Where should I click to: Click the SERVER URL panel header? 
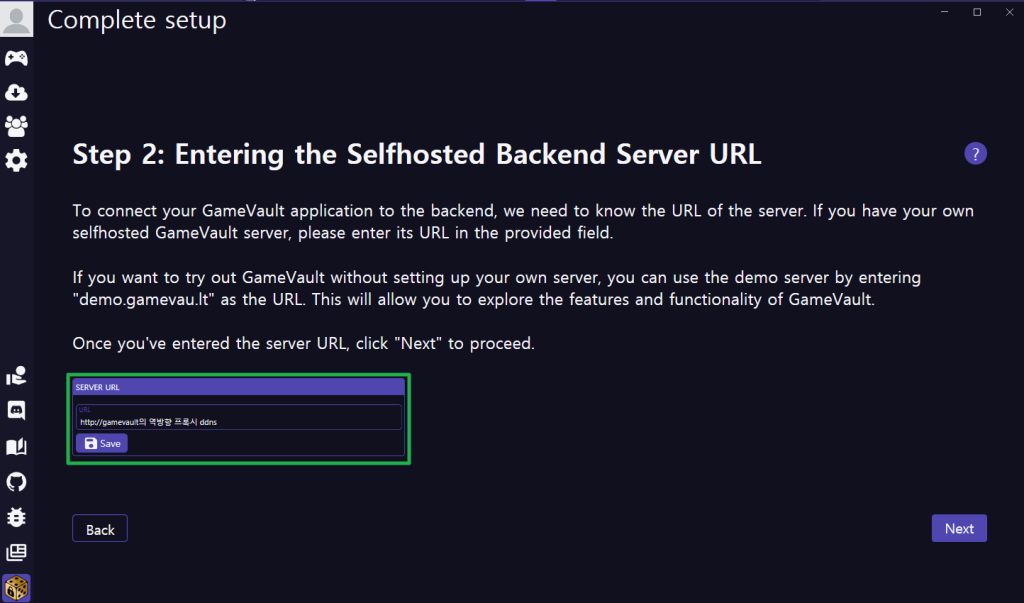[238, 386]
